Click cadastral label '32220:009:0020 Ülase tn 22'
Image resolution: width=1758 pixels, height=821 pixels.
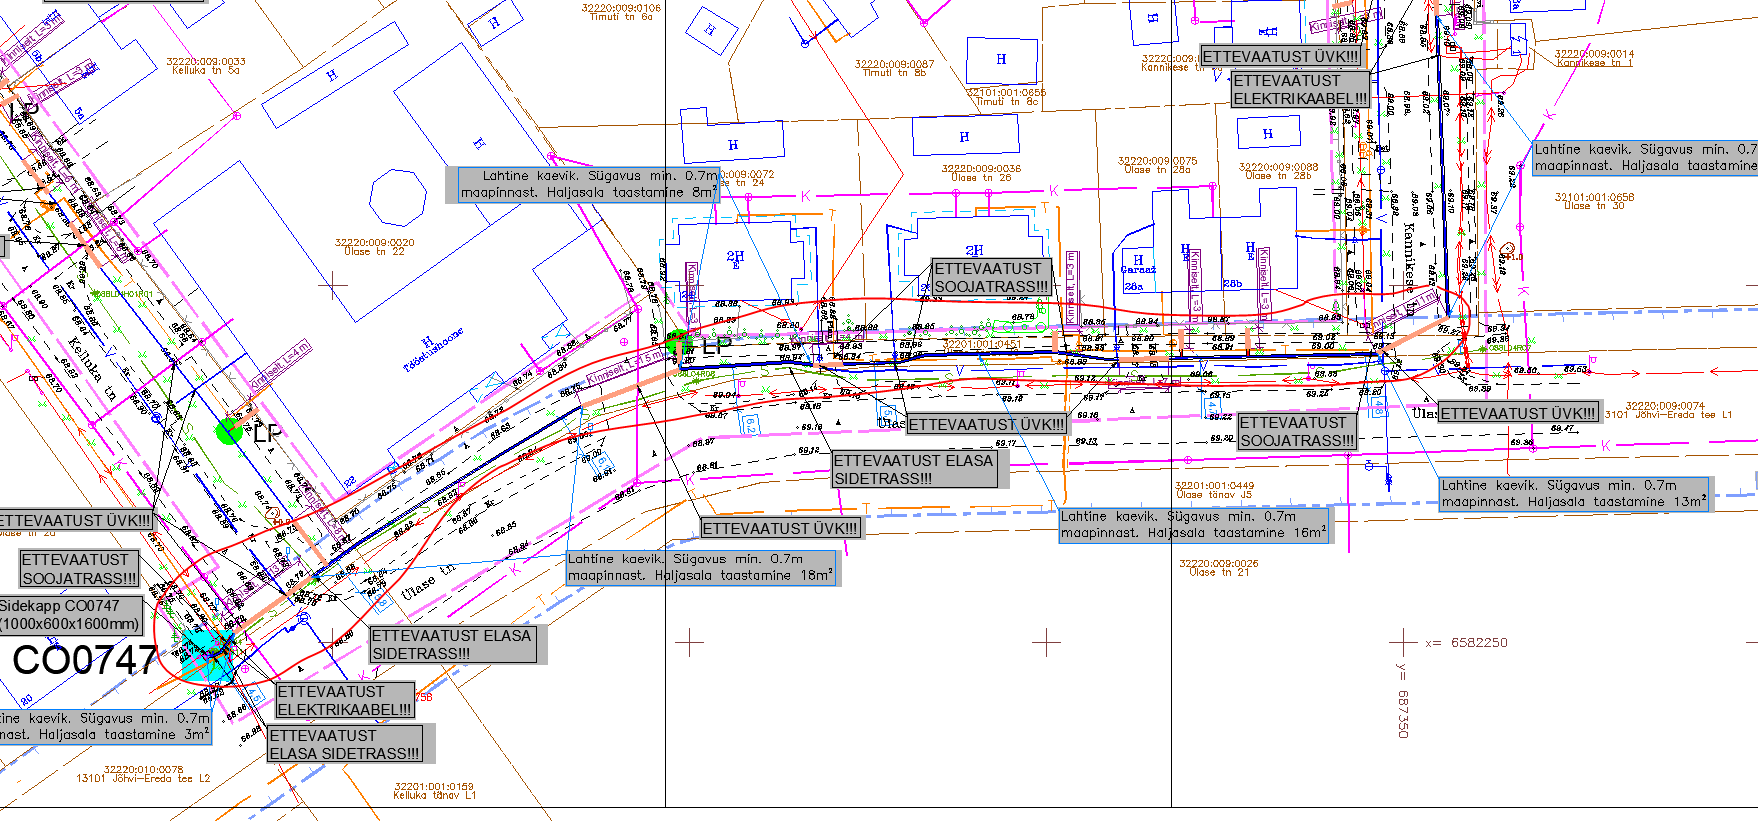[x=374, y=247]
